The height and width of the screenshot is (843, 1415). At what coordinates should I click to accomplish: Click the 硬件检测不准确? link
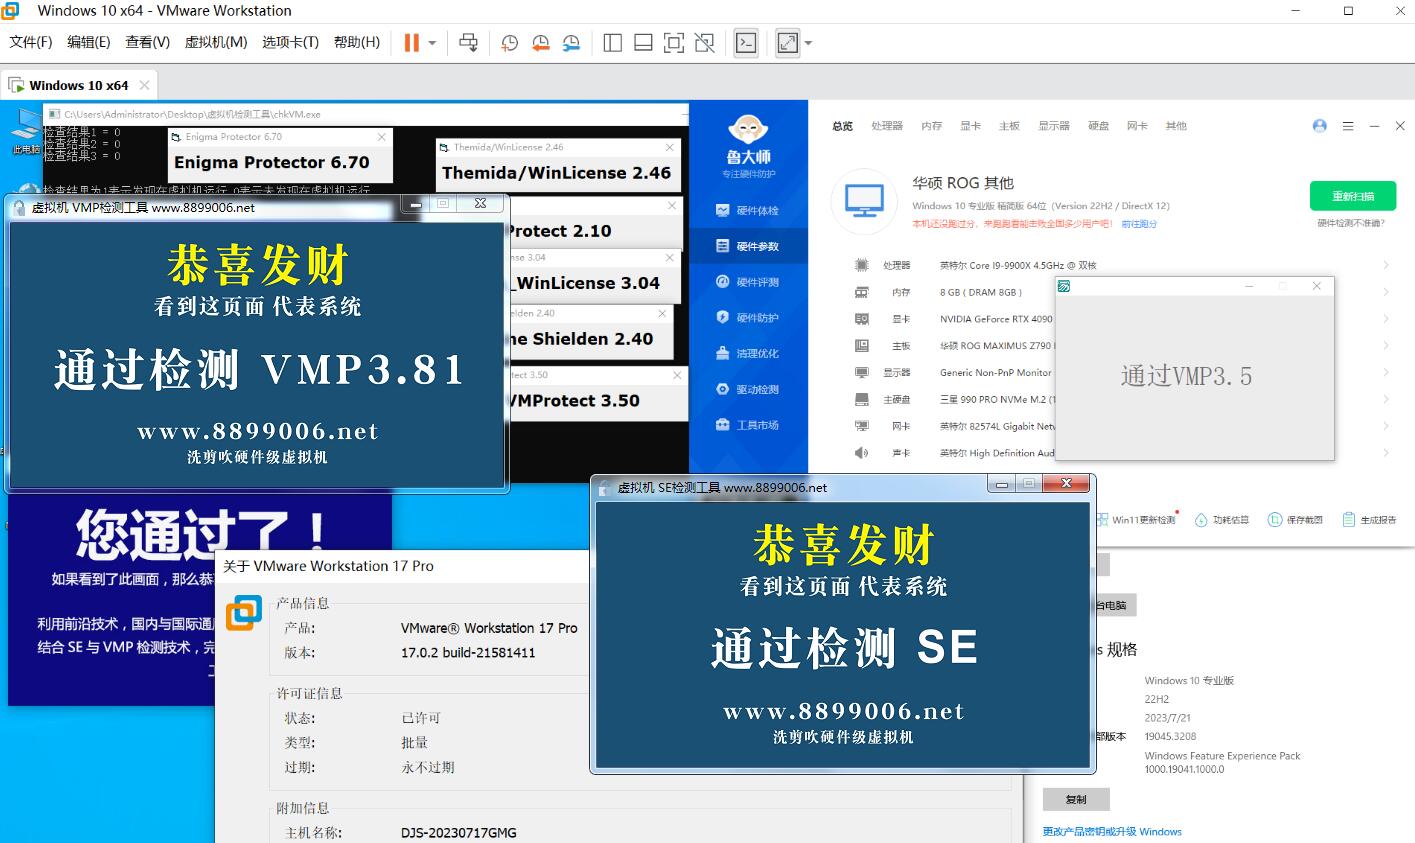(x=1351, y=223)
